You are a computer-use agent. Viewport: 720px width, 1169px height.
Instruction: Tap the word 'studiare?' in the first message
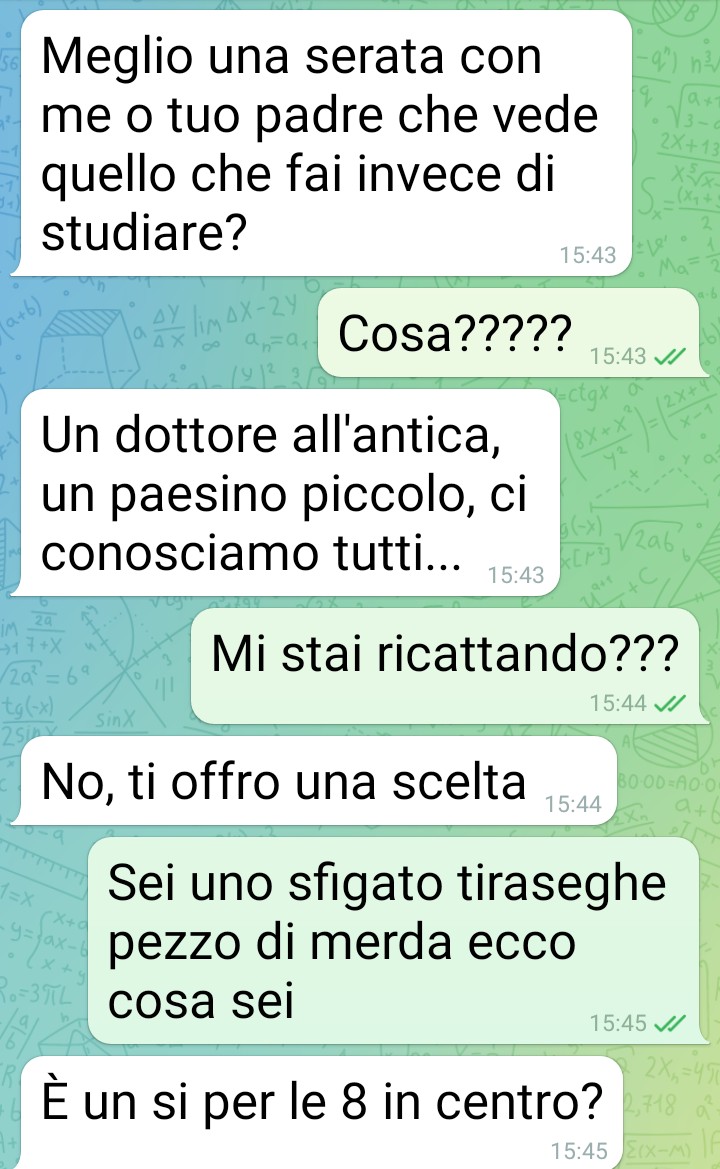pos(143,233)
